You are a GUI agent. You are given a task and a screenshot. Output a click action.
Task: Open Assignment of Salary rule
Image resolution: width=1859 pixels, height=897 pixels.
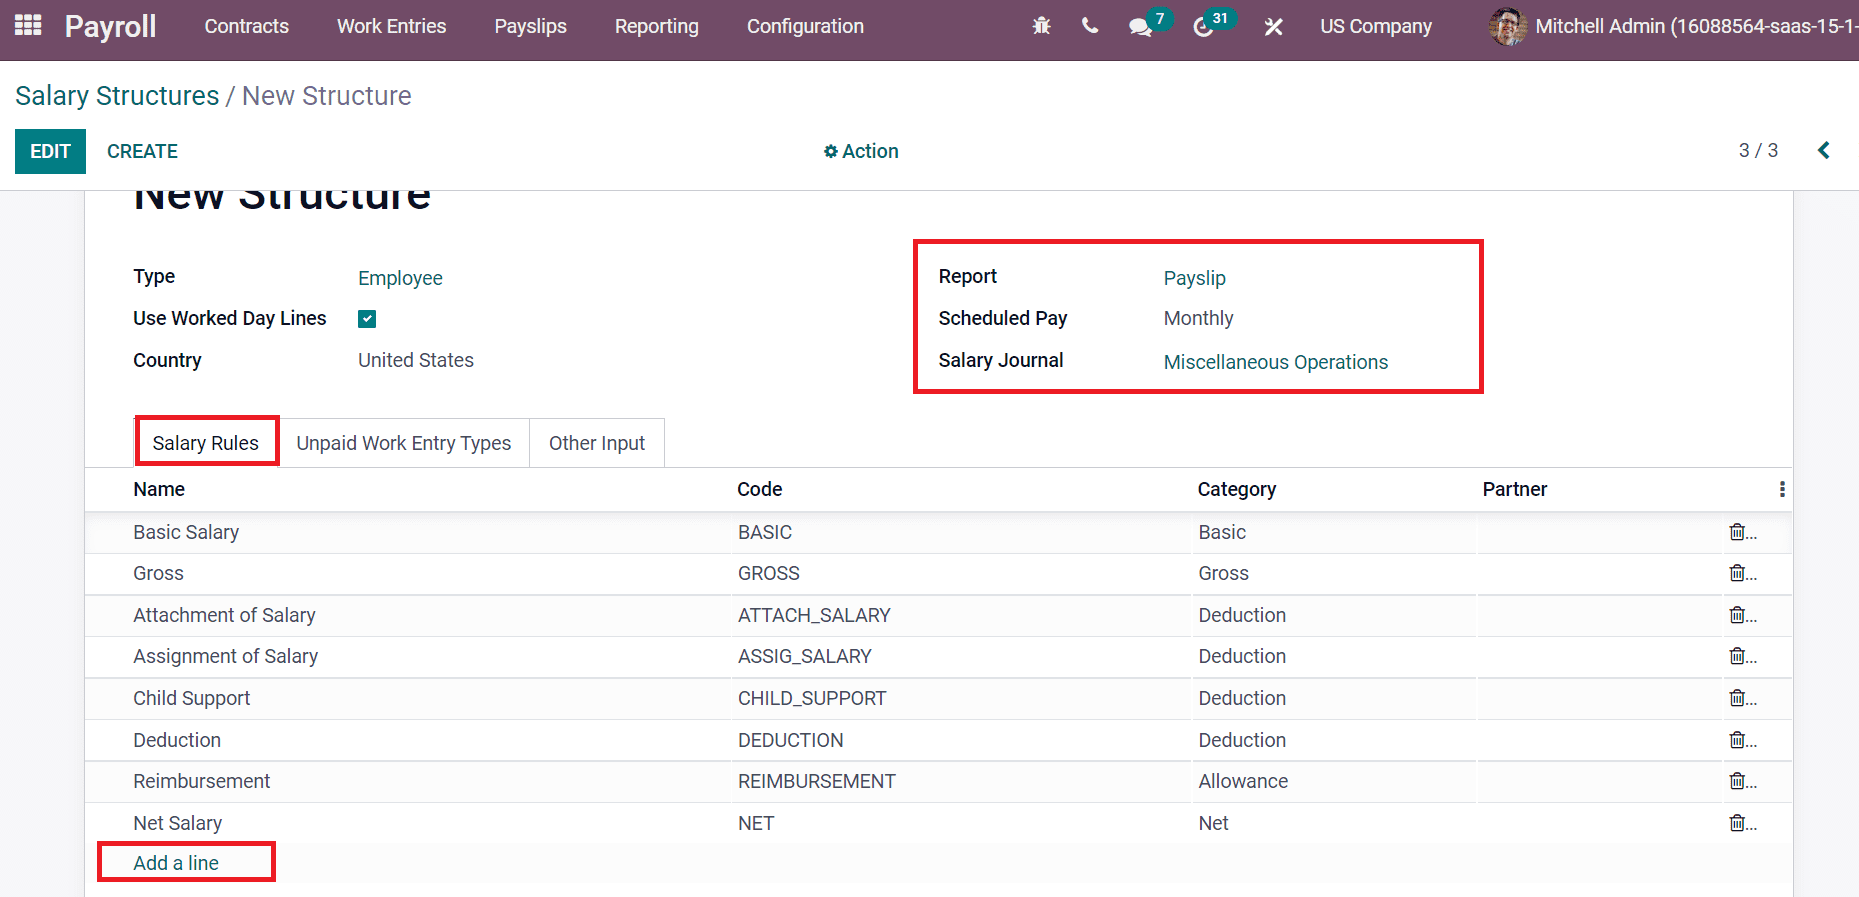225,656
